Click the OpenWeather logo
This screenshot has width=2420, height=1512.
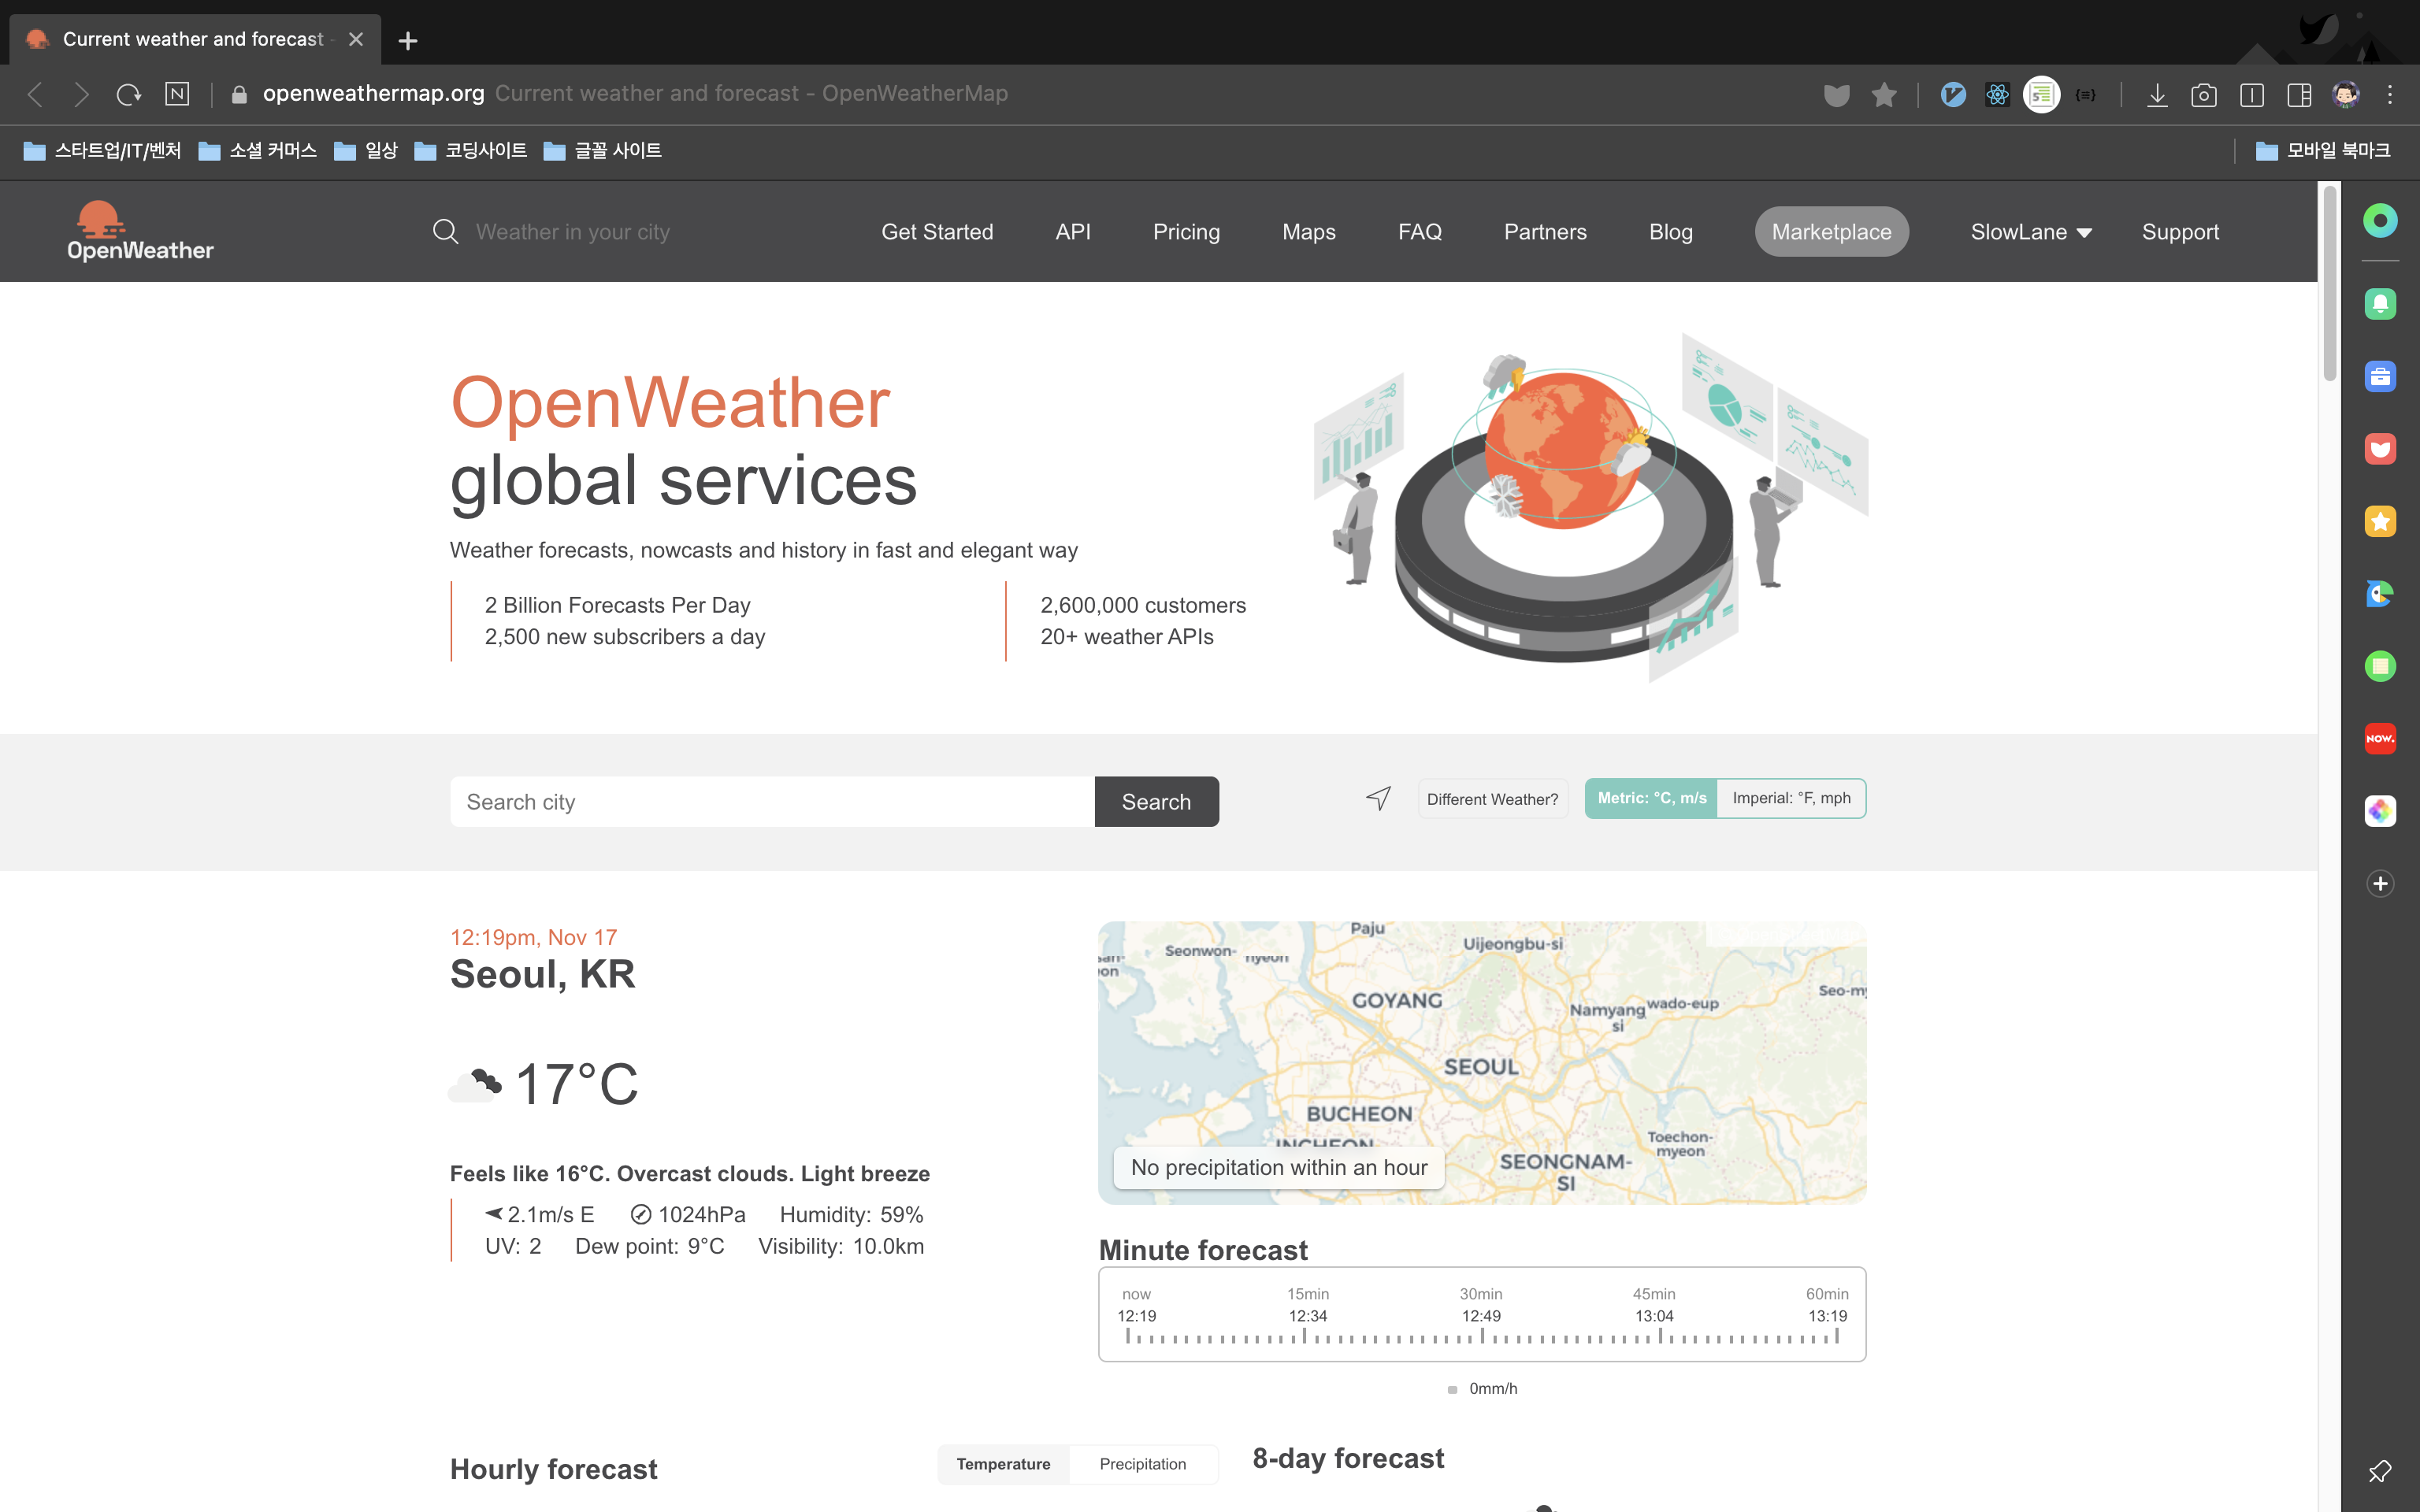(x=140, y=231)
